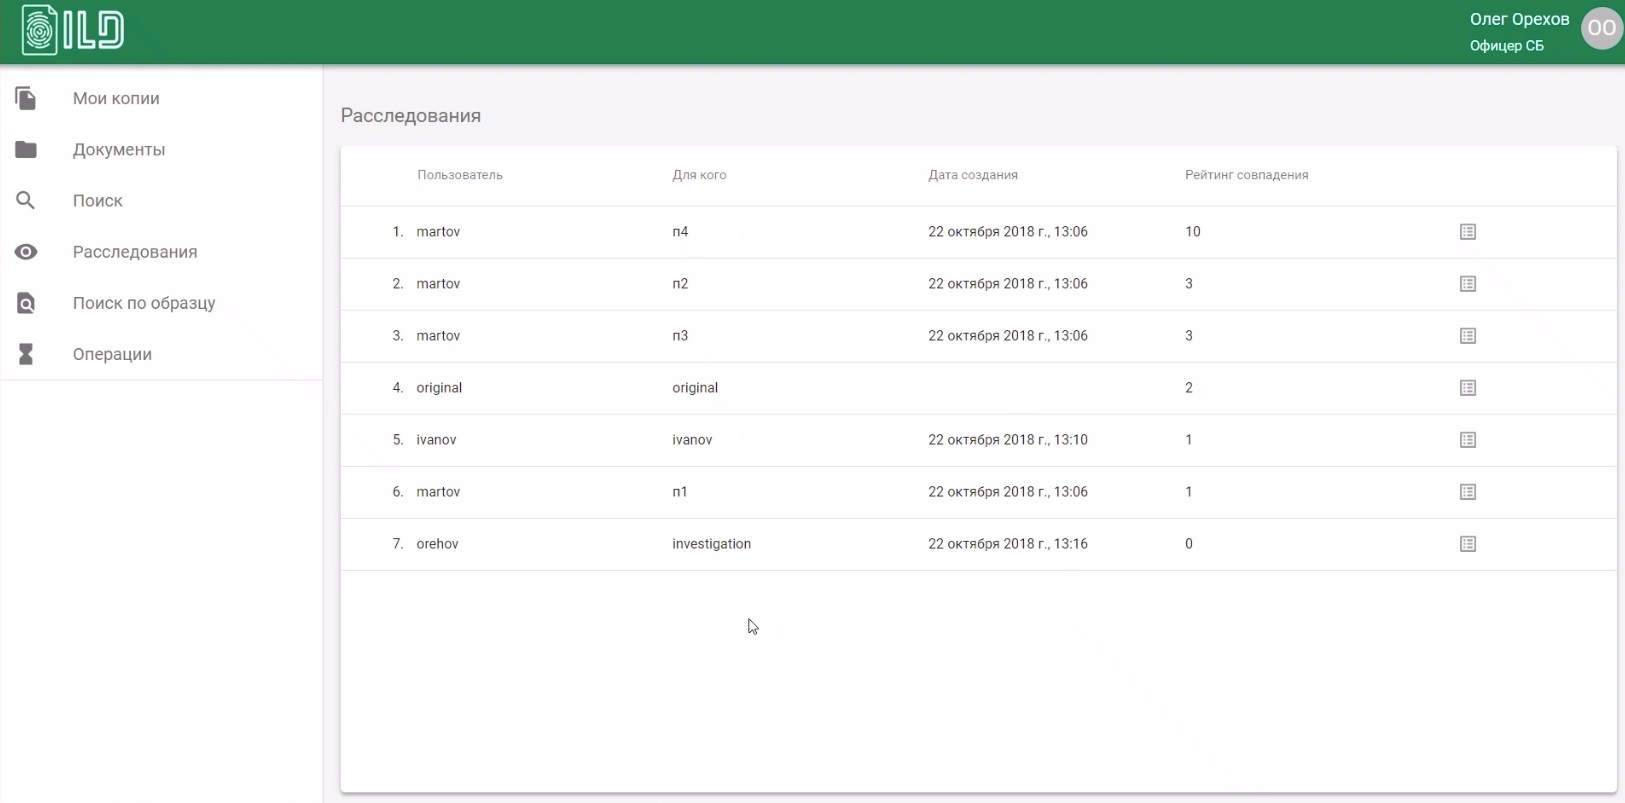Viewport: 1625px width, 803px height.
Task: Select user original in row 4
Action: pyautogui.click(x=439, y=388)
